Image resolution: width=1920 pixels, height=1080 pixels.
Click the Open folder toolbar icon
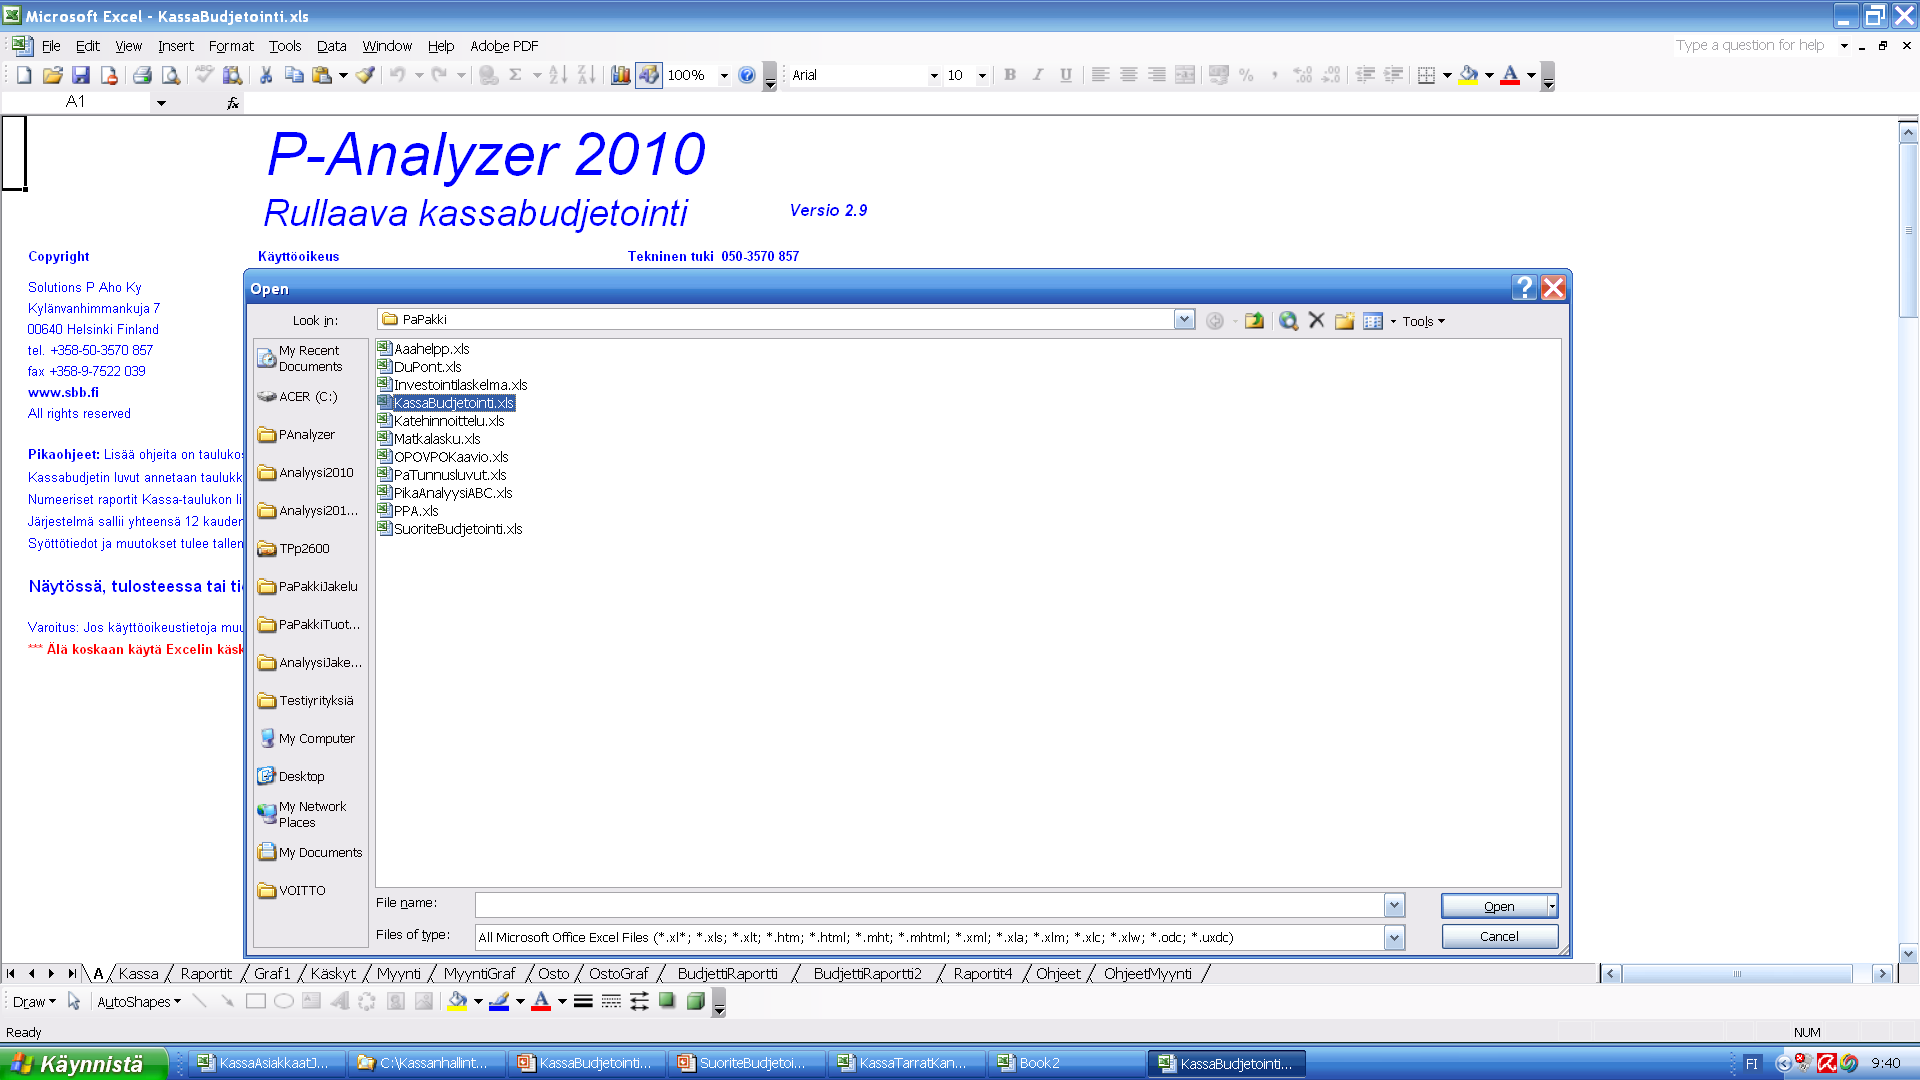click(53, 75)
